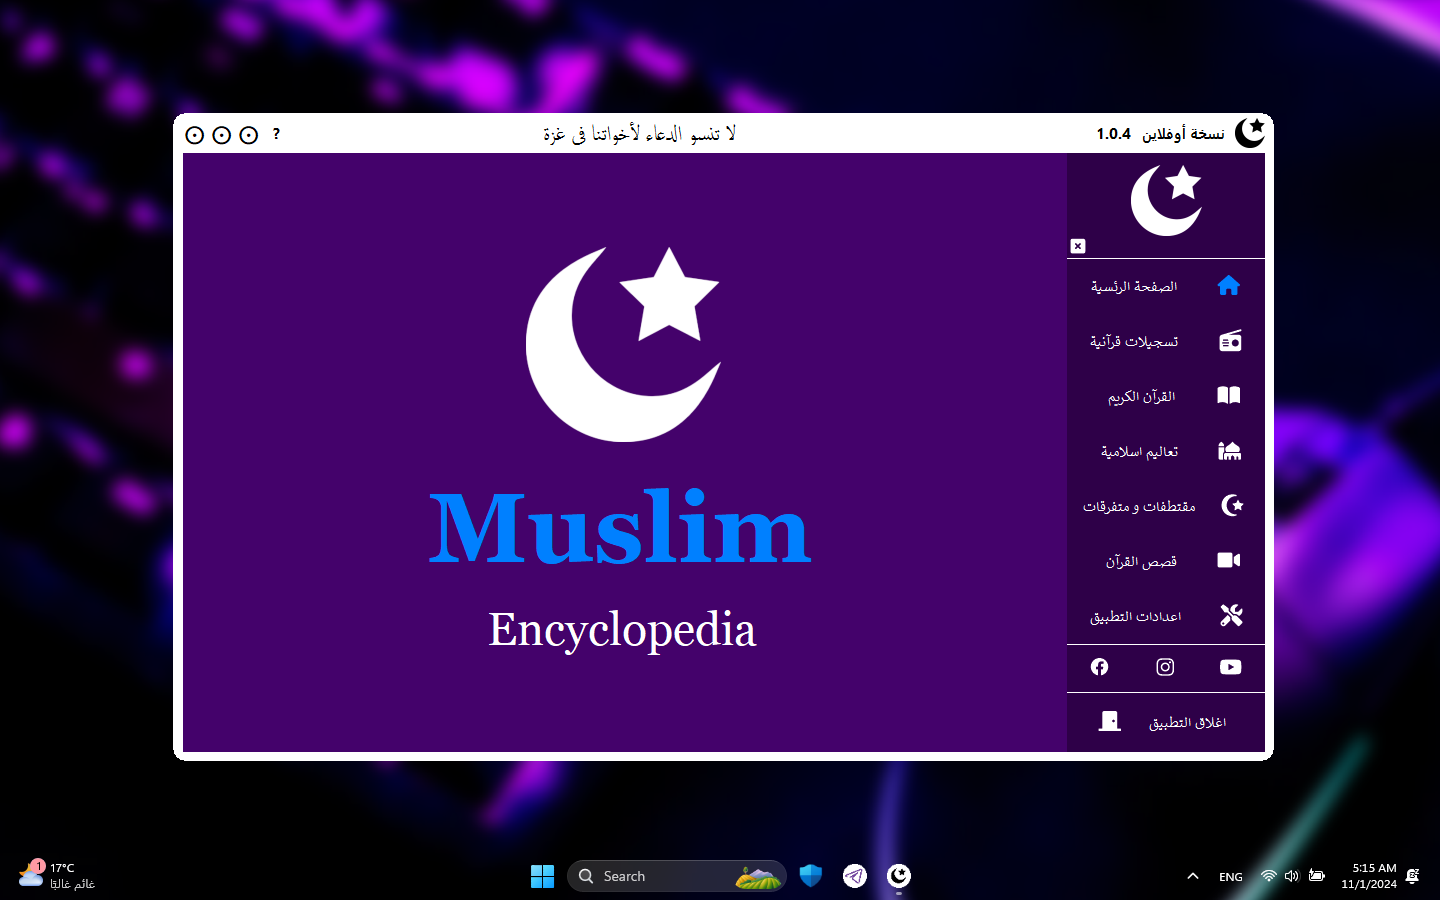Open the Holy Quran (القرآن الكريم) book icon
The height and width of the screenshot is (900, 1440).
pos(1229,395)
